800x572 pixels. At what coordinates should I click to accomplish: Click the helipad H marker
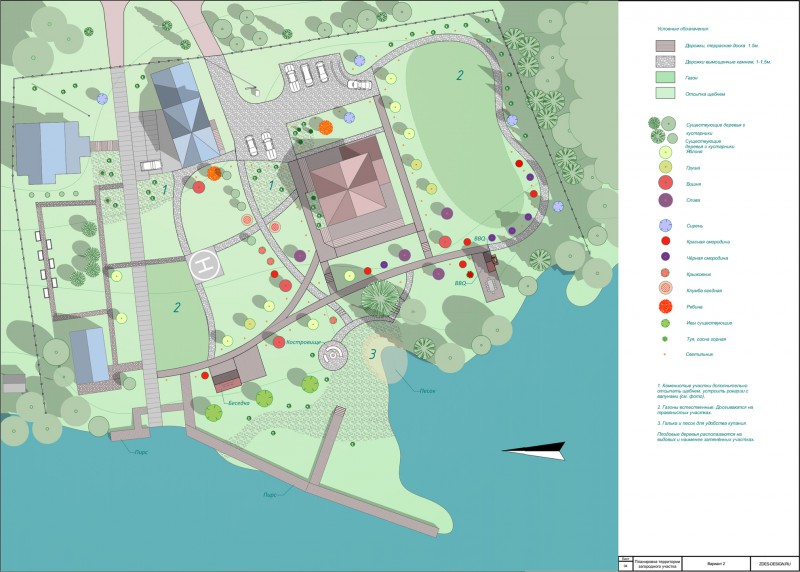204,266
